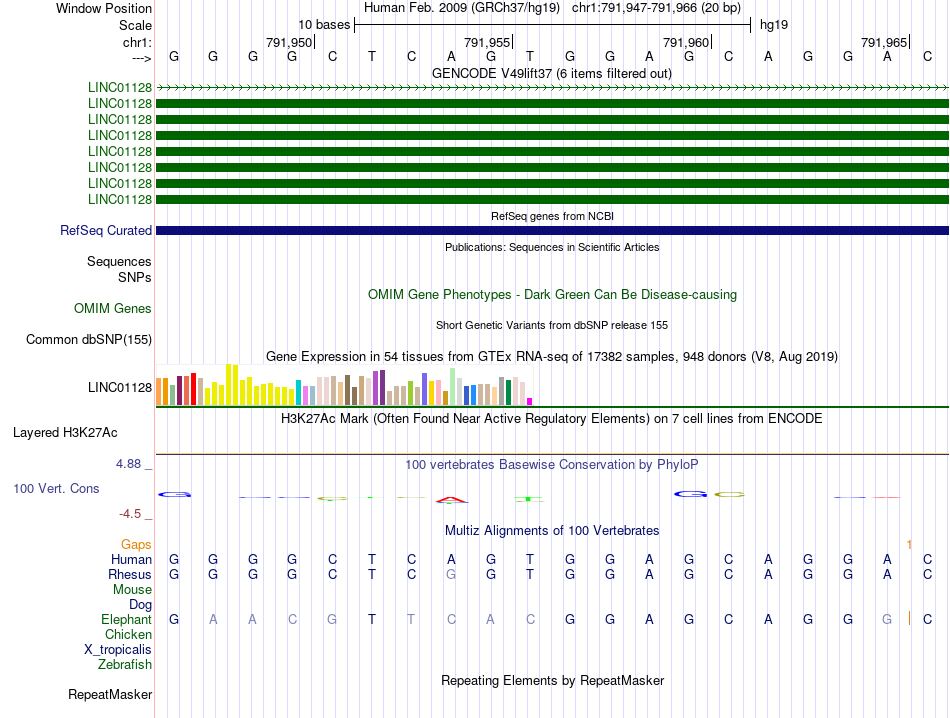Image resolution: width=950 pixels, height=718 pixels.
Task: Click the Zebrafish species label
Action: (125, 664)
